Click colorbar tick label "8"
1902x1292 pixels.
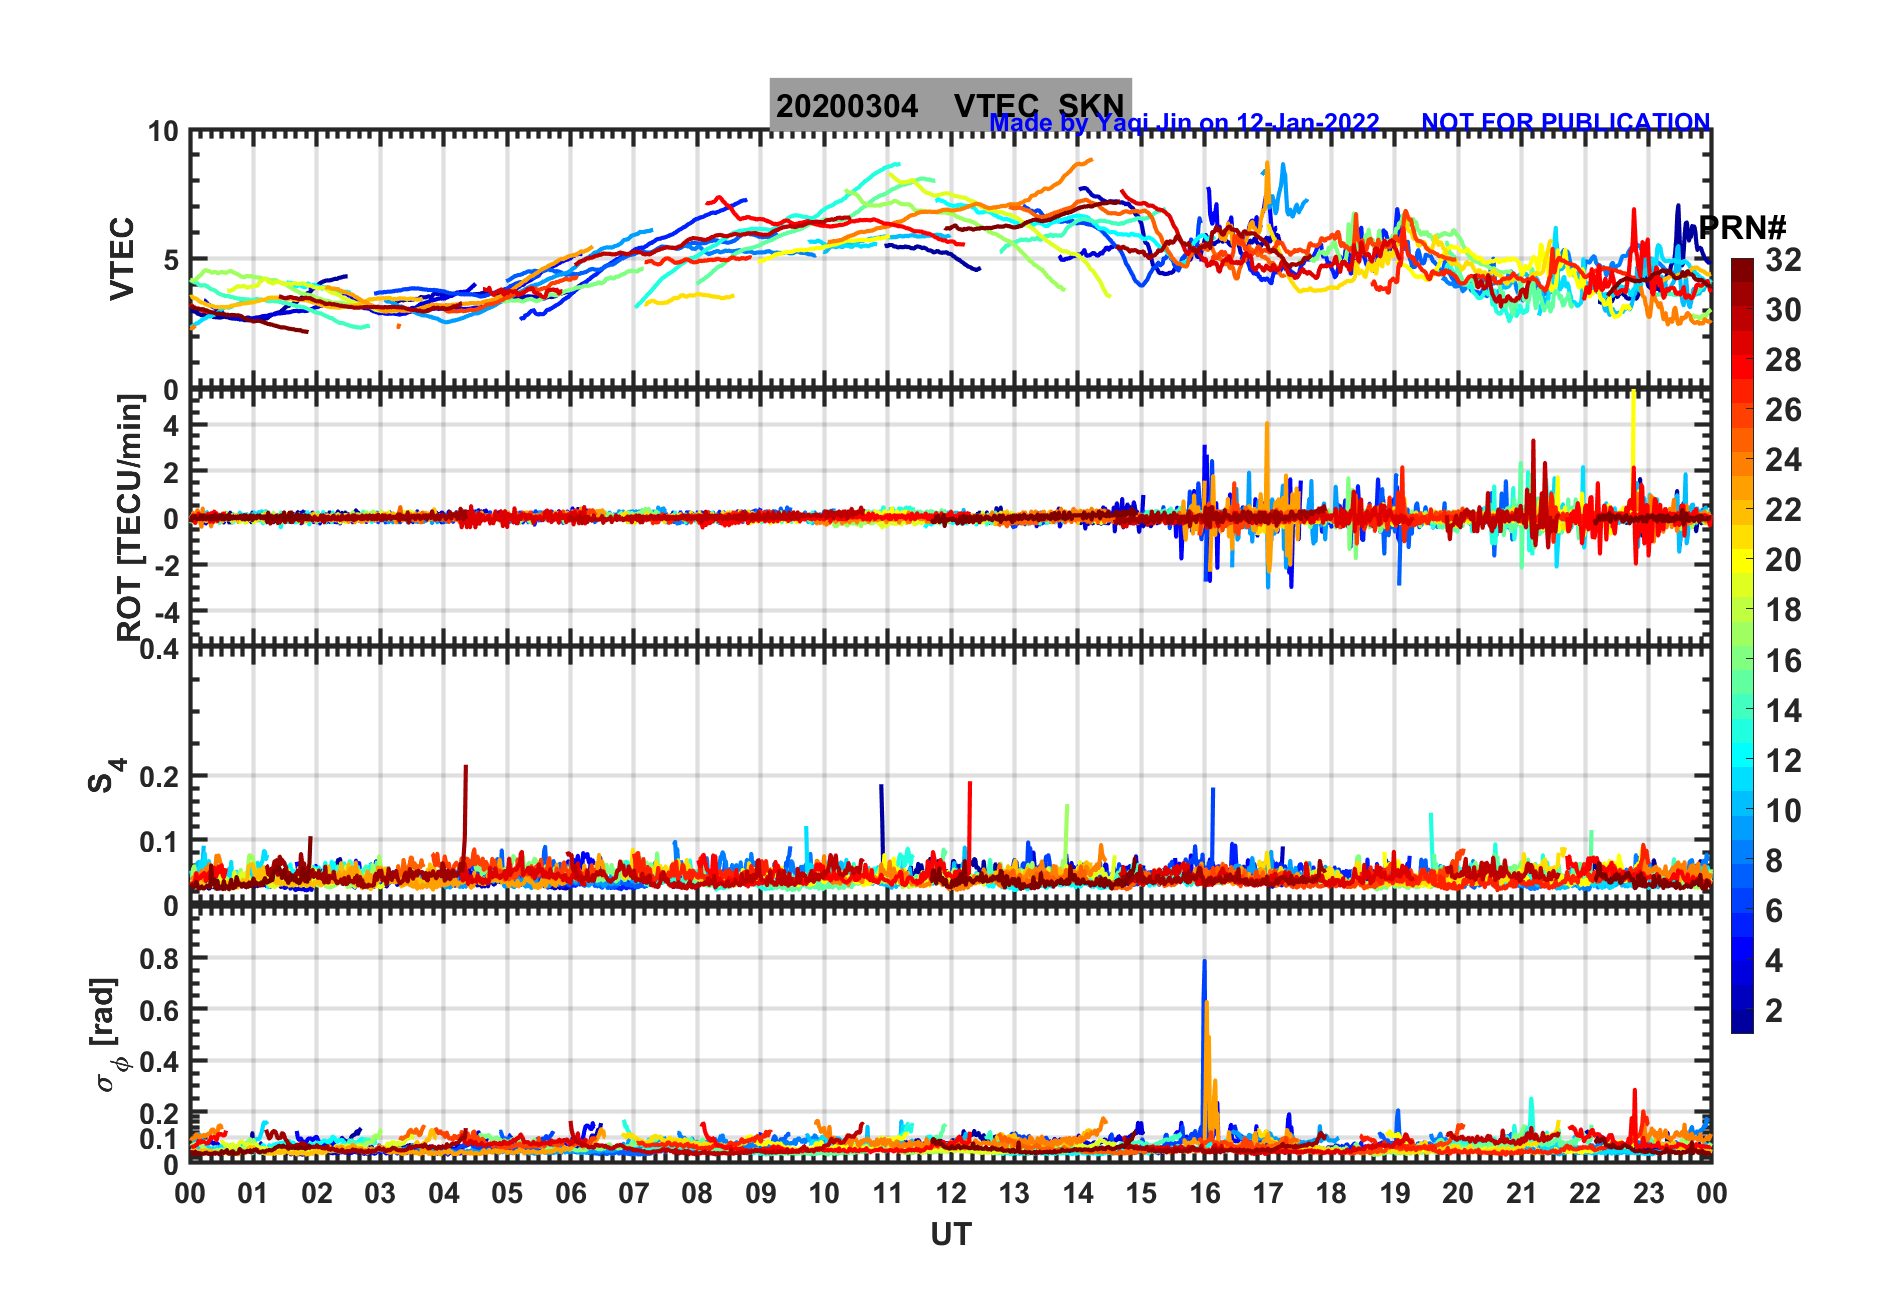click(1774, 861)
